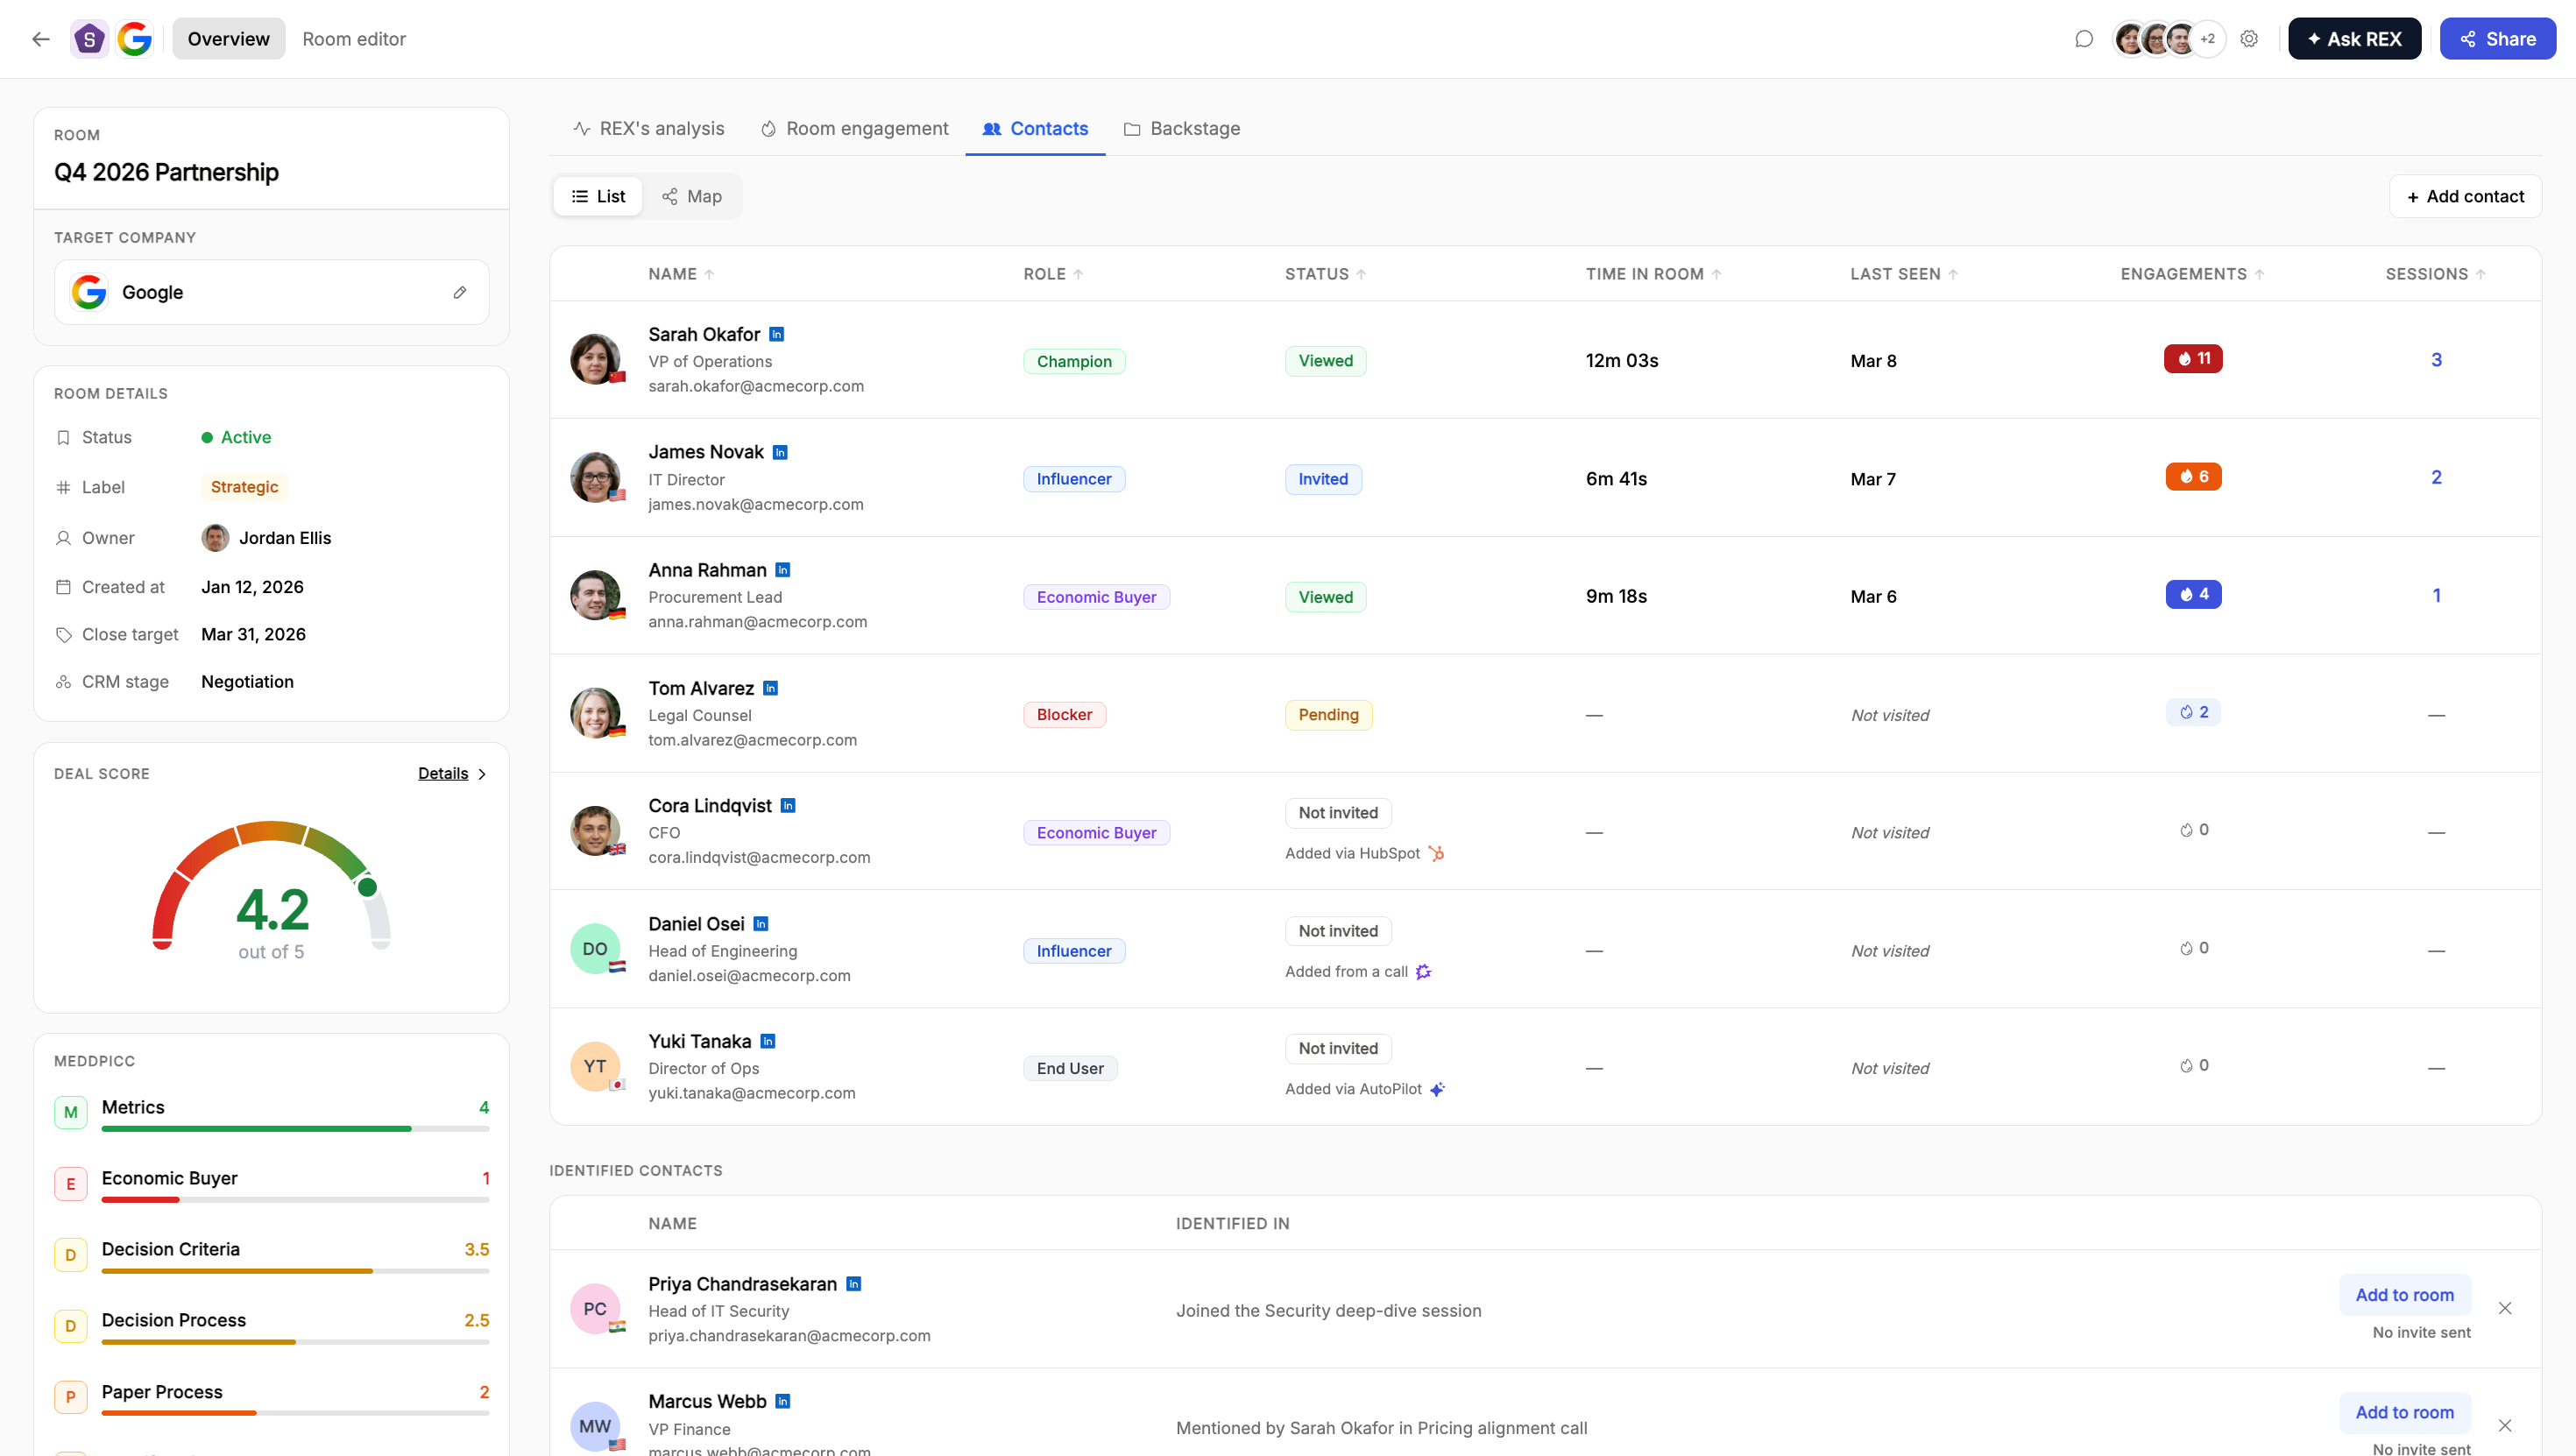
Task: Dismiss Marcus Webb identified contact
Action: (x=2505, y=1425)
